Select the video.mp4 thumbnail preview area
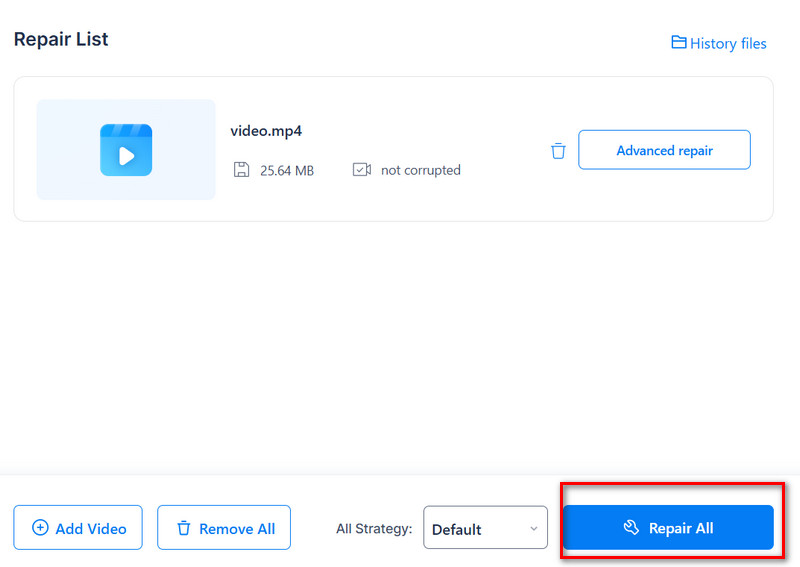The image size is (800, 567). (x=126, y=150)
